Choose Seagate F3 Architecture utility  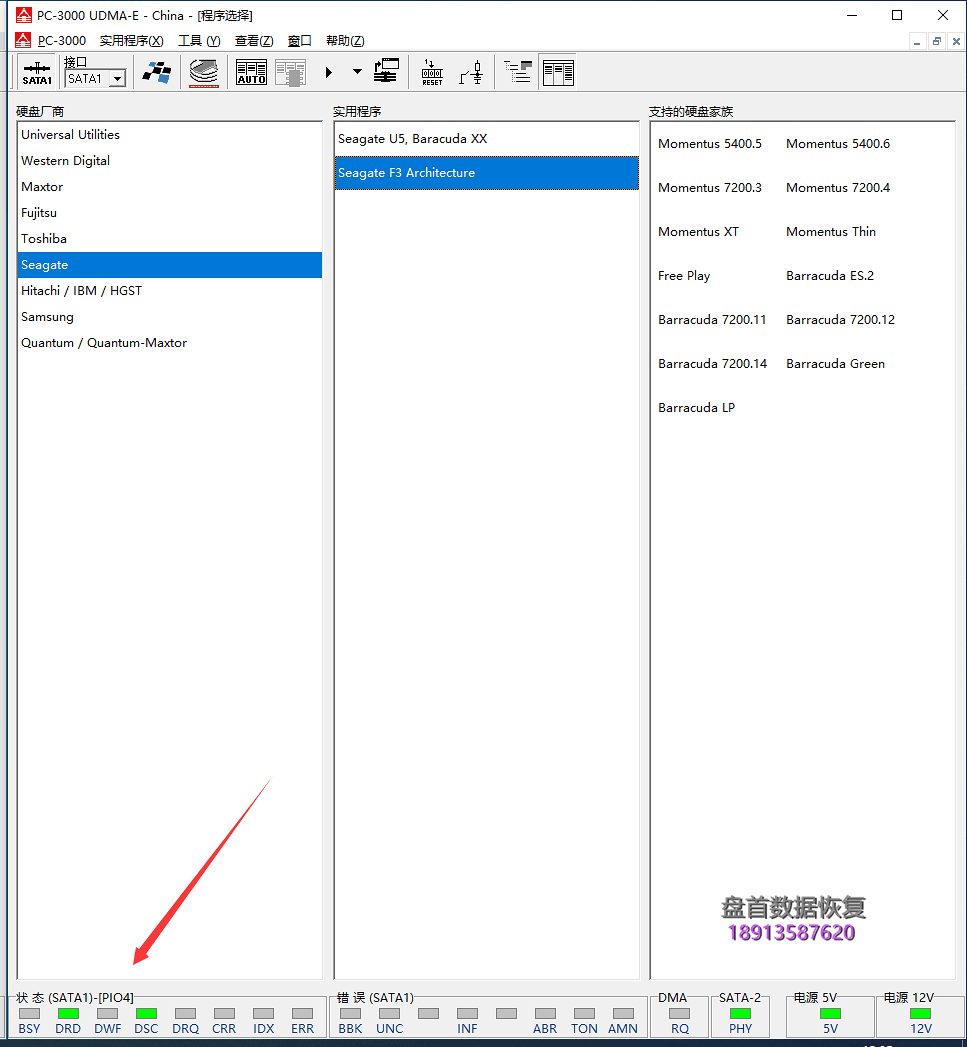point(486,173)
